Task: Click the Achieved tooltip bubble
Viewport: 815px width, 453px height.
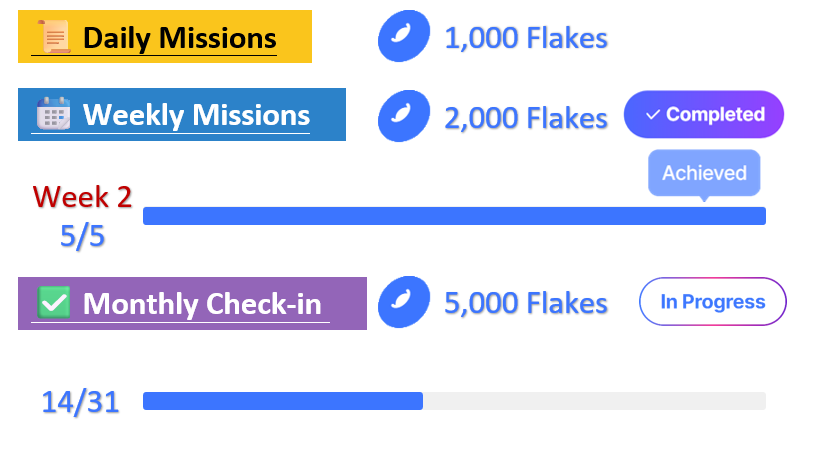Action: (x=704, y=173)
